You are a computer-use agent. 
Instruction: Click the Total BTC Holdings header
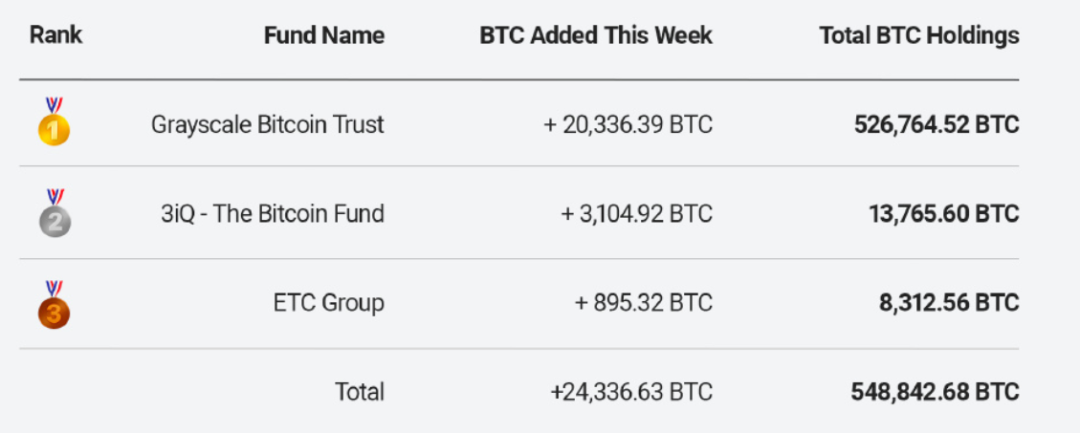click(919, 36)
